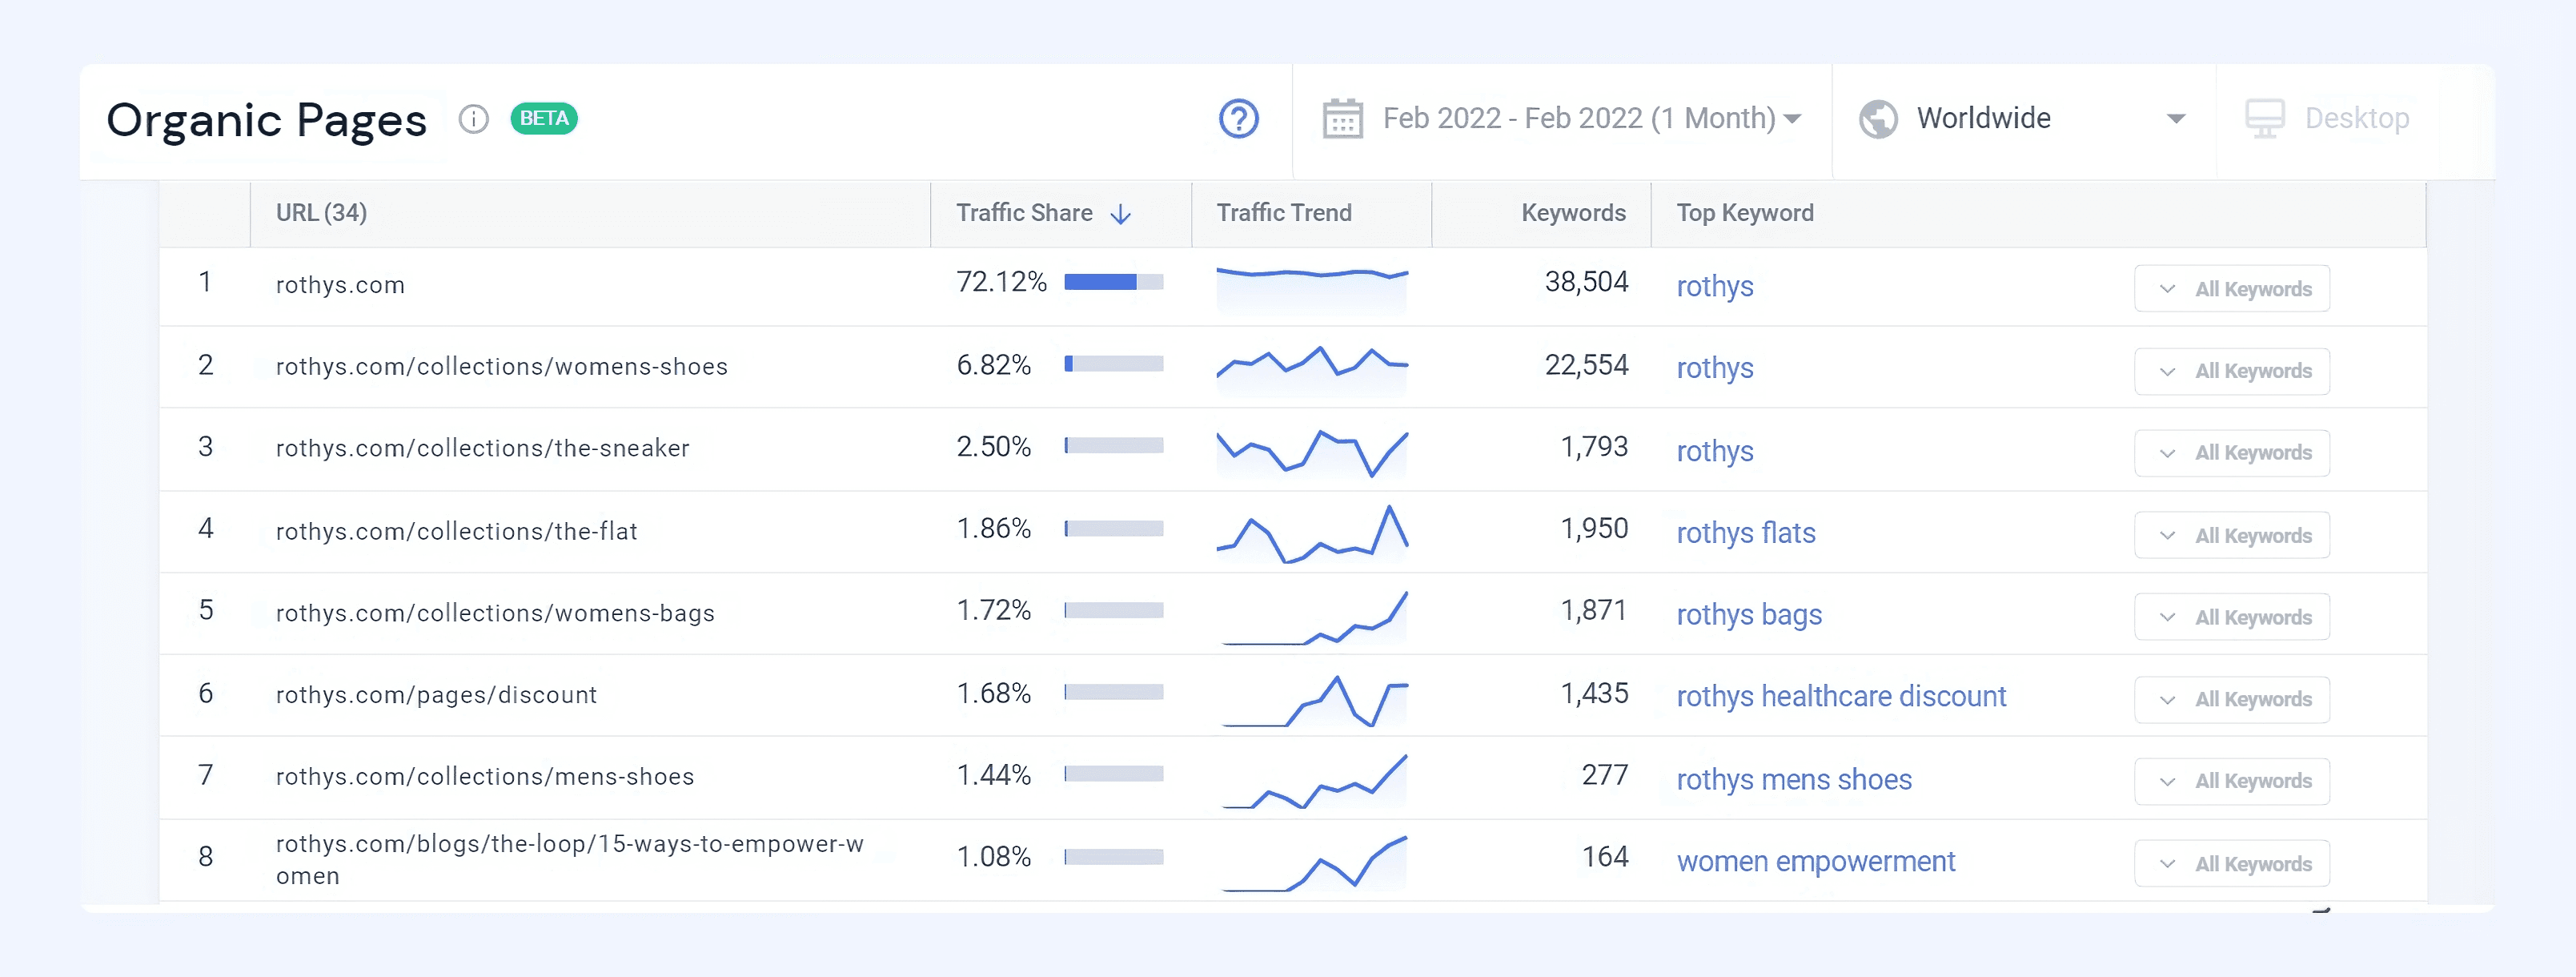Click the Desktop monitor icon
Image resolution: width=2576 pixels, height=977 pixels.
2264,119
